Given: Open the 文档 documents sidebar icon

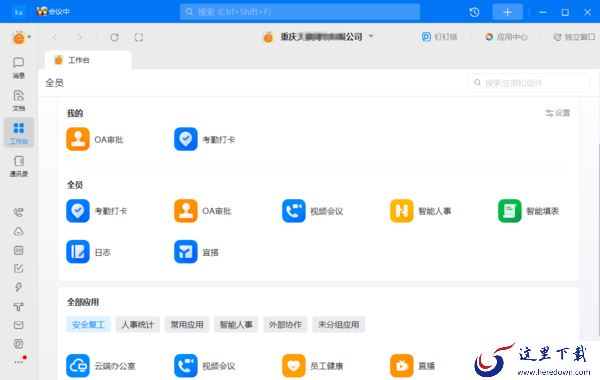Looking at the screenshot, I should tap(19, 100).
